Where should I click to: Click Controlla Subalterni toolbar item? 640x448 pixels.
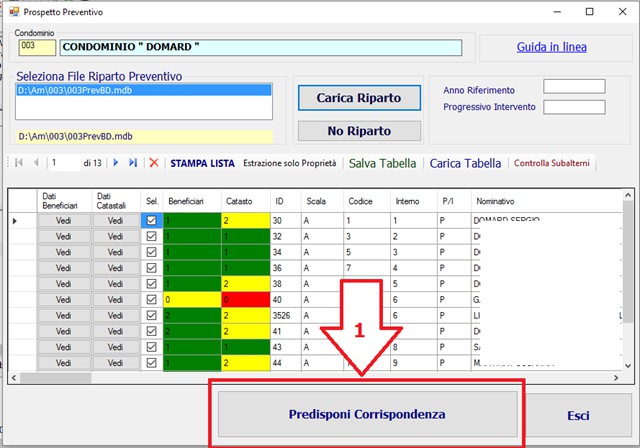pos(552,163)
